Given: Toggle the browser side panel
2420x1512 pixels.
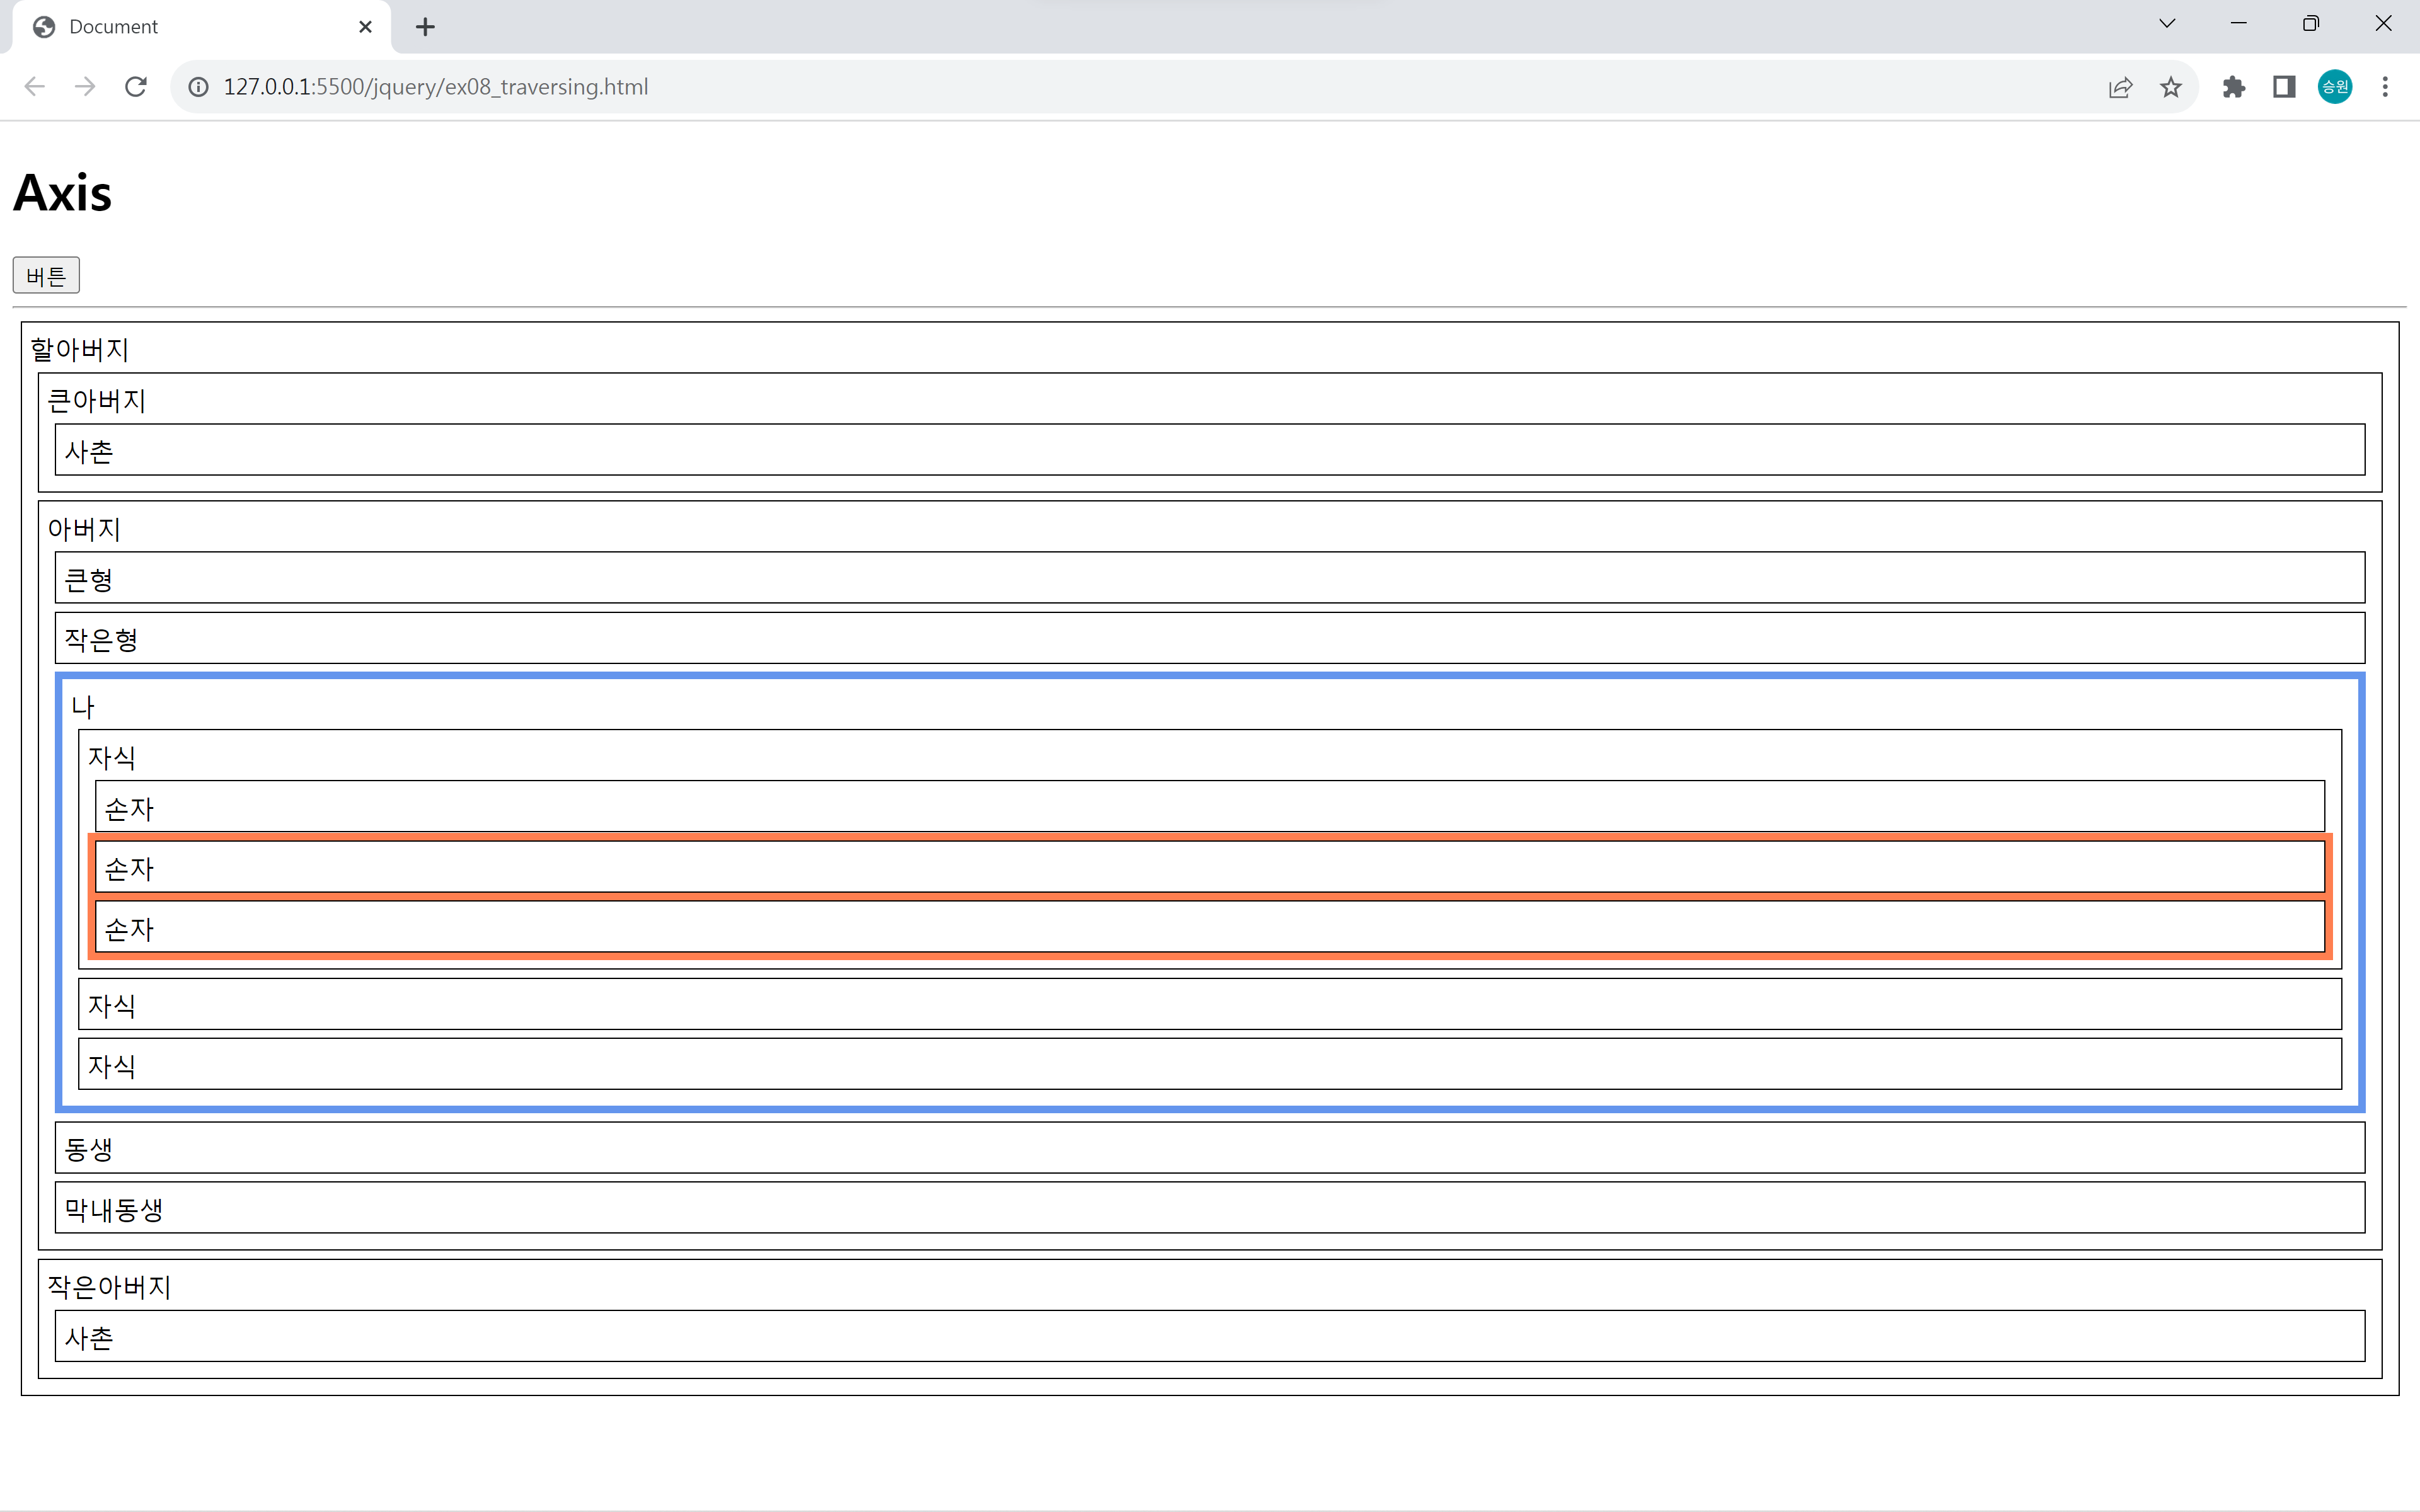Looking at the screenshot, I should 2284,87.
